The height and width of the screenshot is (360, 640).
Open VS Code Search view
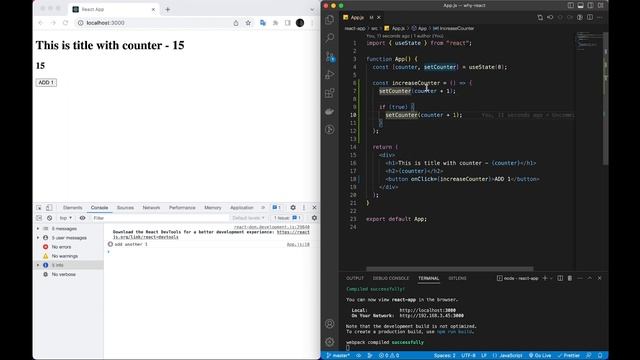(x=329, y=38)
